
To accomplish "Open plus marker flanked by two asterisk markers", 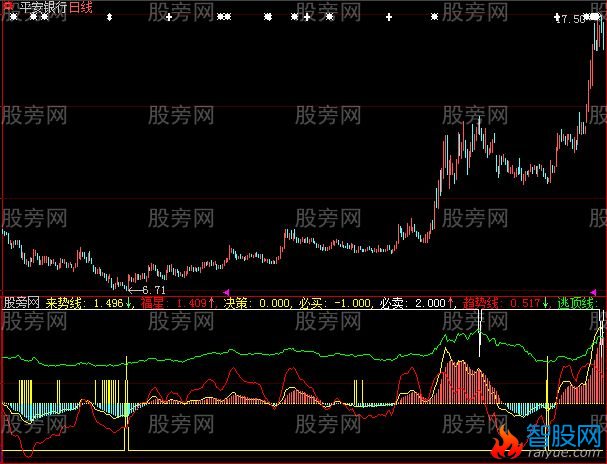I will click(307, 17).
